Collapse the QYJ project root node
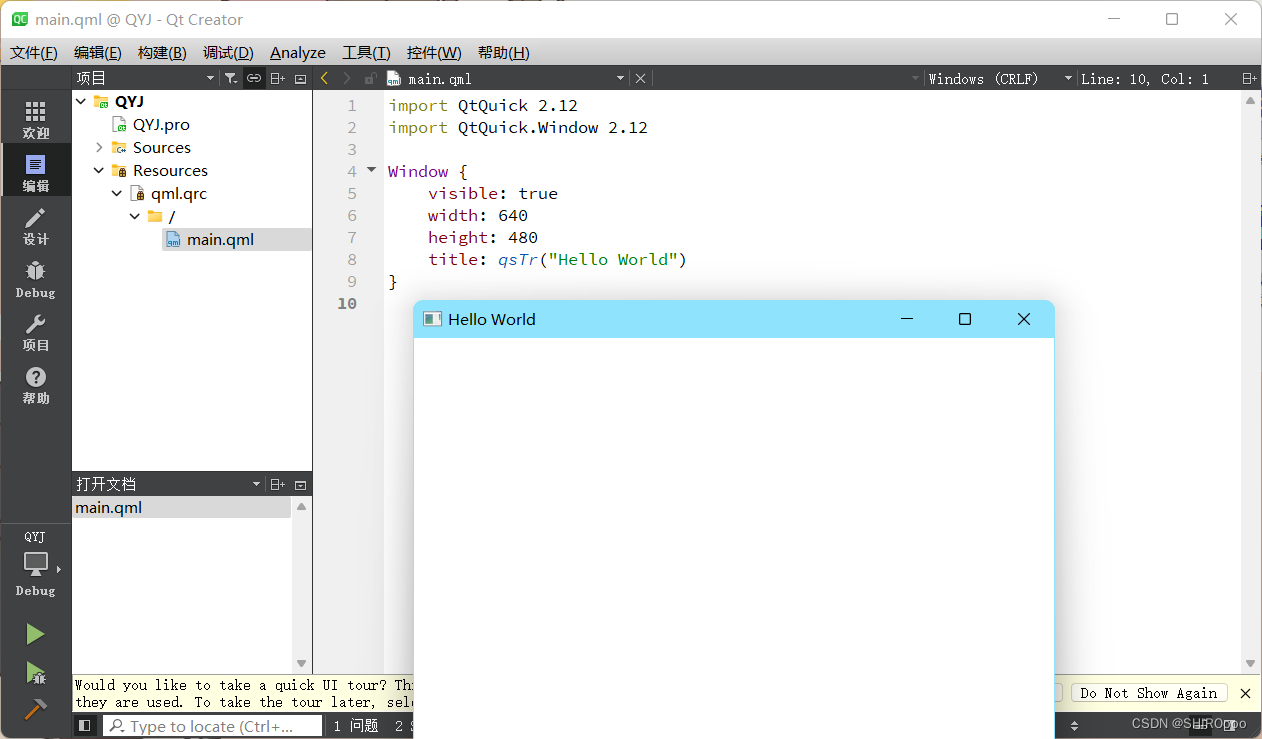 click(81, 101)
